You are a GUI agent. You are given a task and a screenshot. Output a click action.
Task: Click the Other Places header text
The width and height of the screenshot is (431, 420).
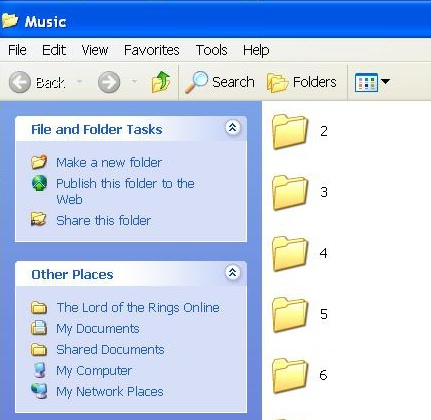pyautogui.click(x=72, y=275)
